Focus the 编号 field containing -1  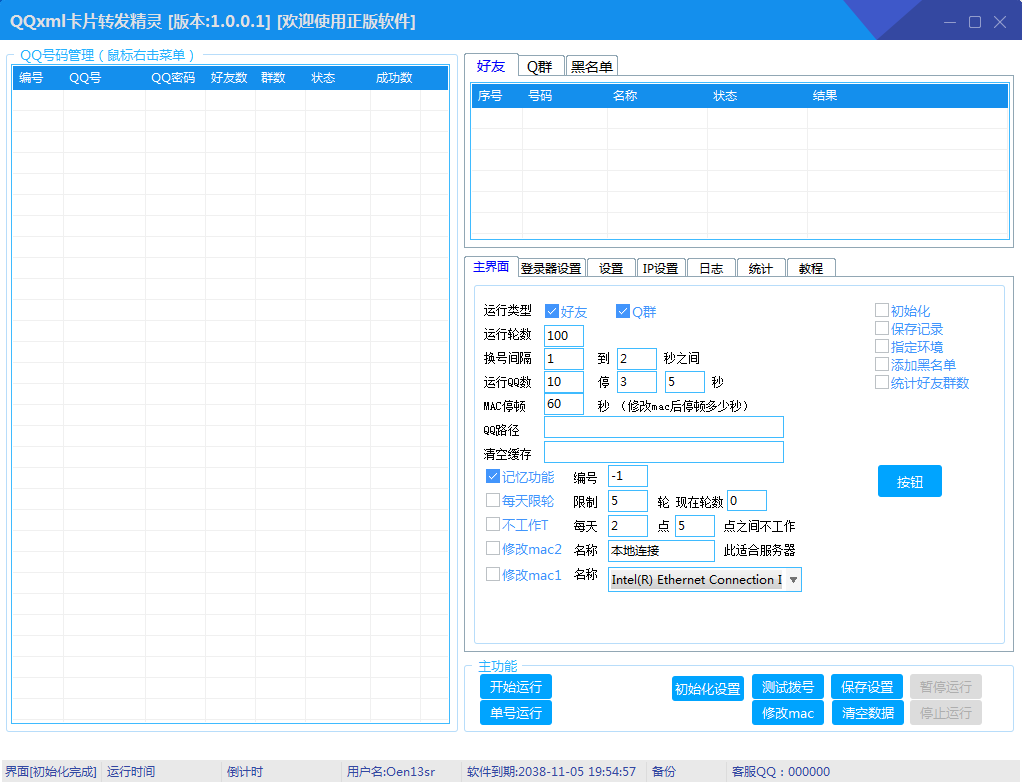click(628, 476)
